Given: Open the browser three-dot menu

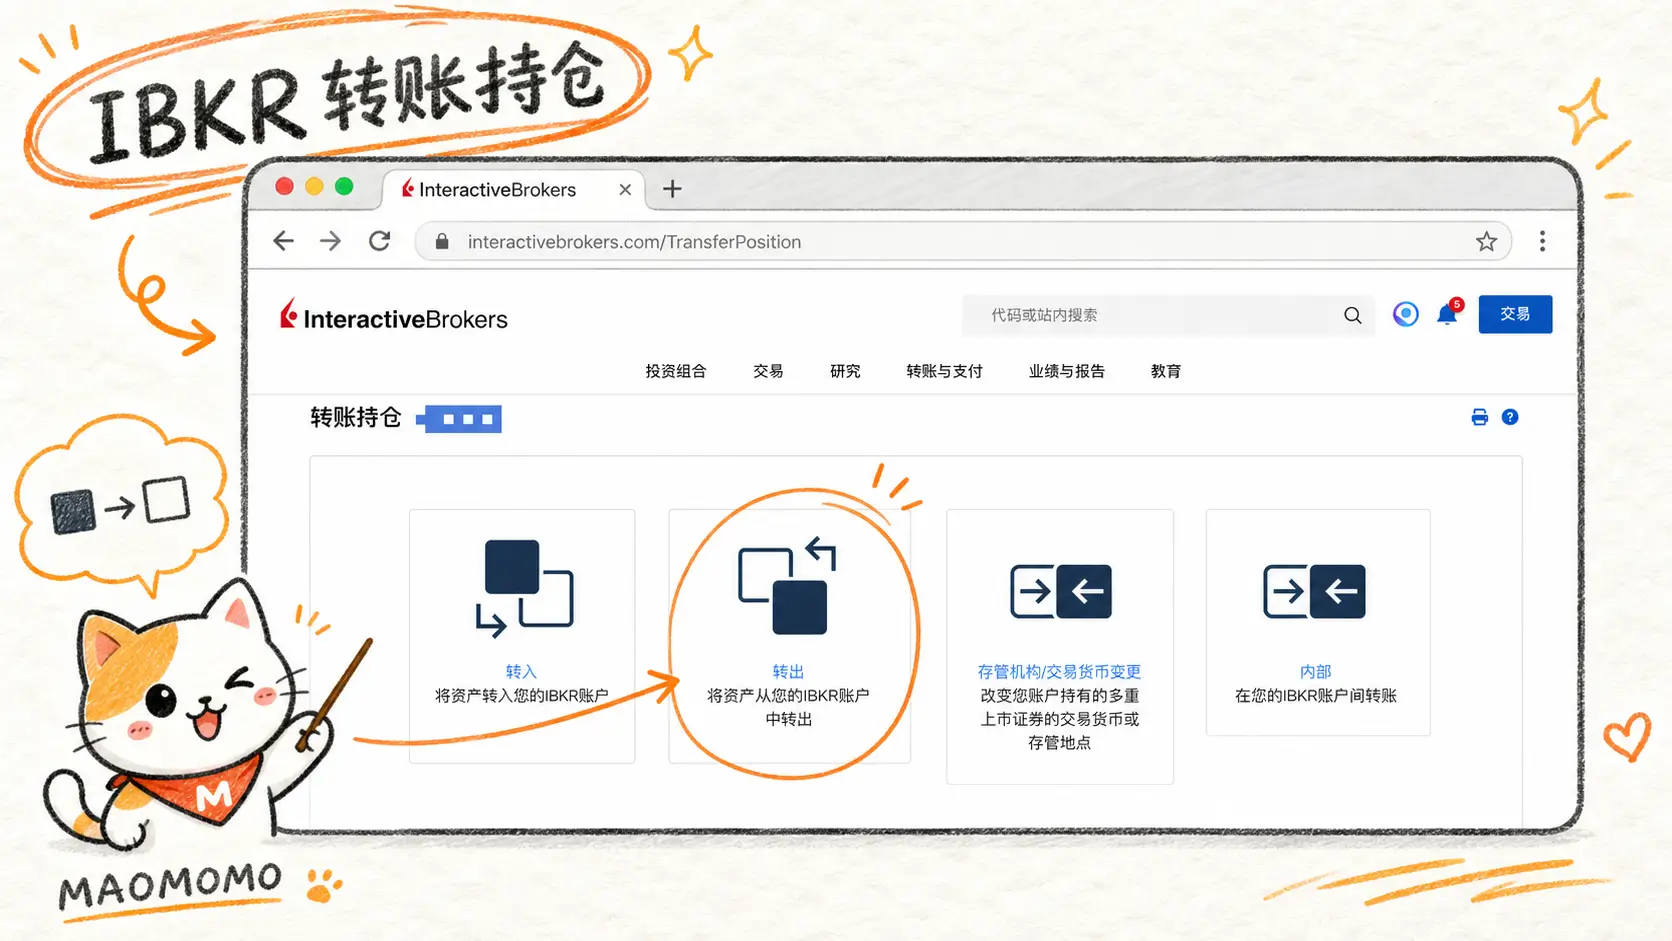Looking at the screenshot, I should click(1542, 241).
